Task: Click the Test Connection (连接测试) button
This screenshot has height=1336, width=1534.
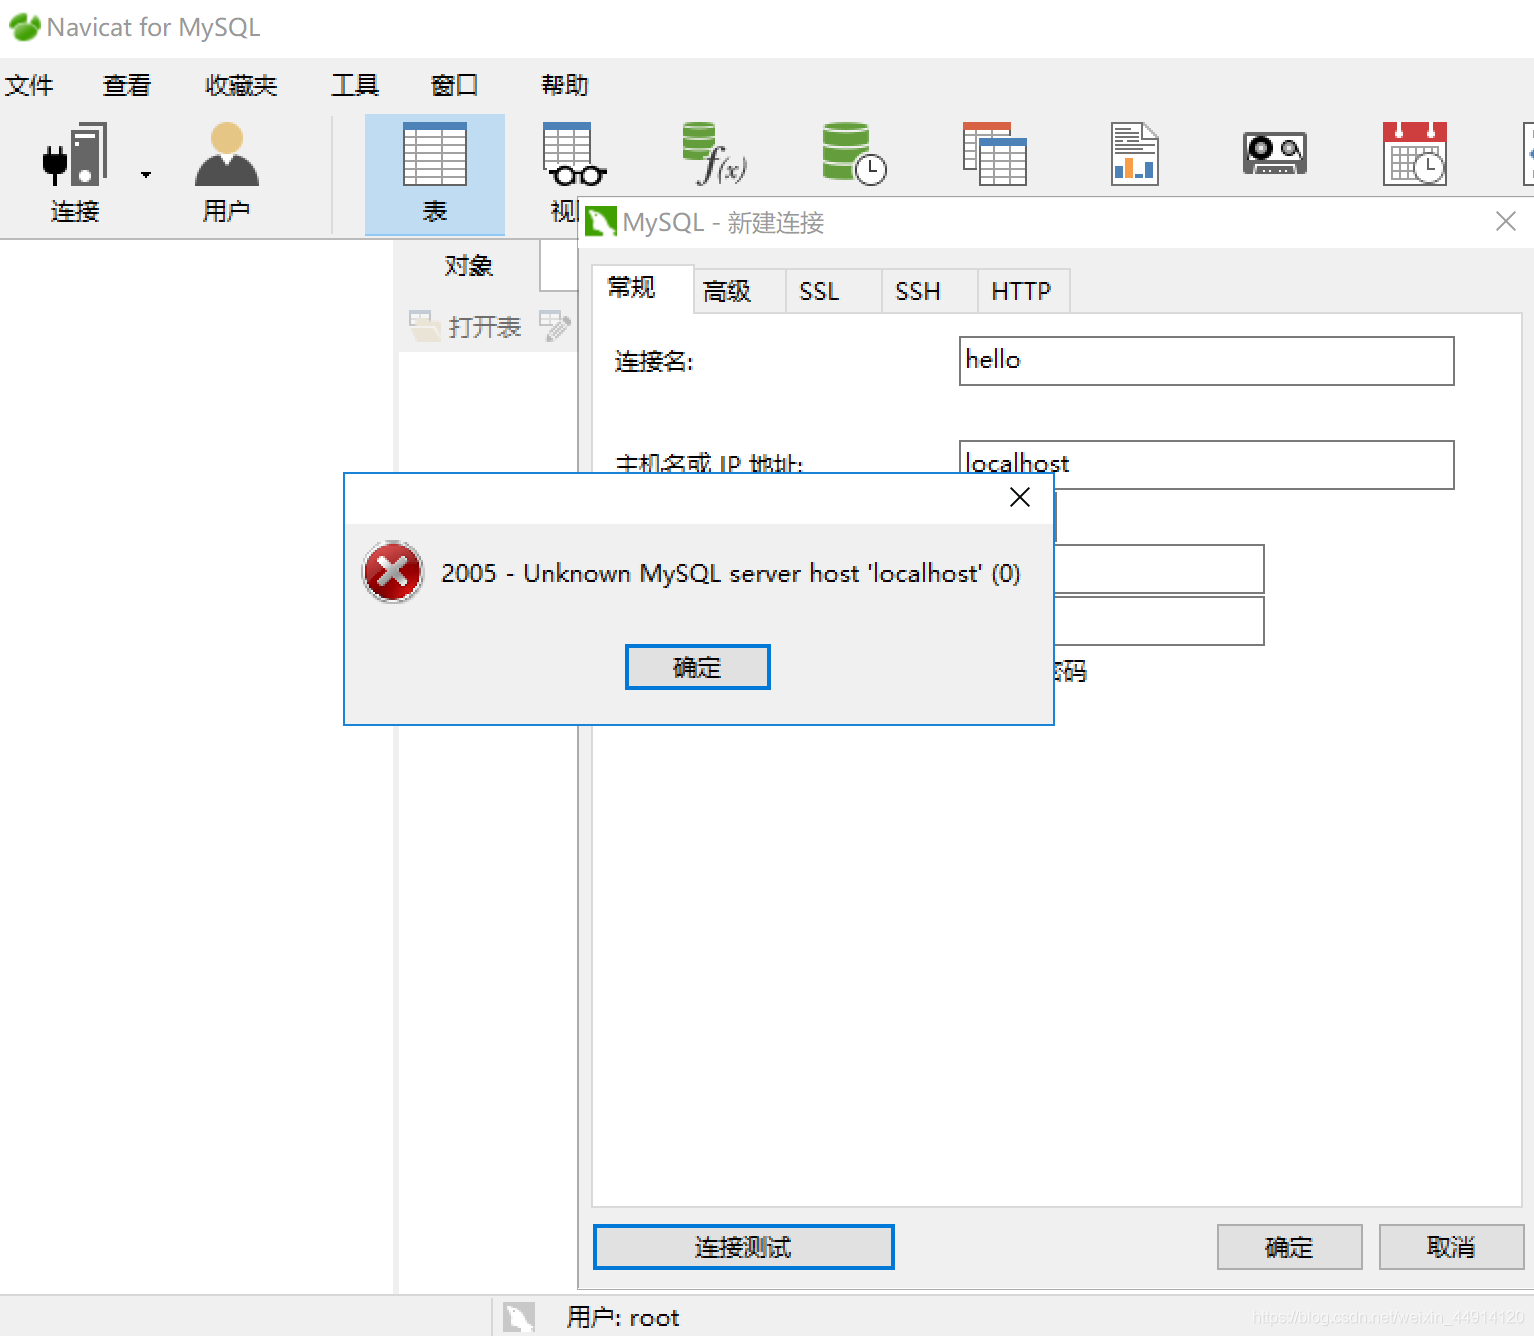Action: [743, 1247]
